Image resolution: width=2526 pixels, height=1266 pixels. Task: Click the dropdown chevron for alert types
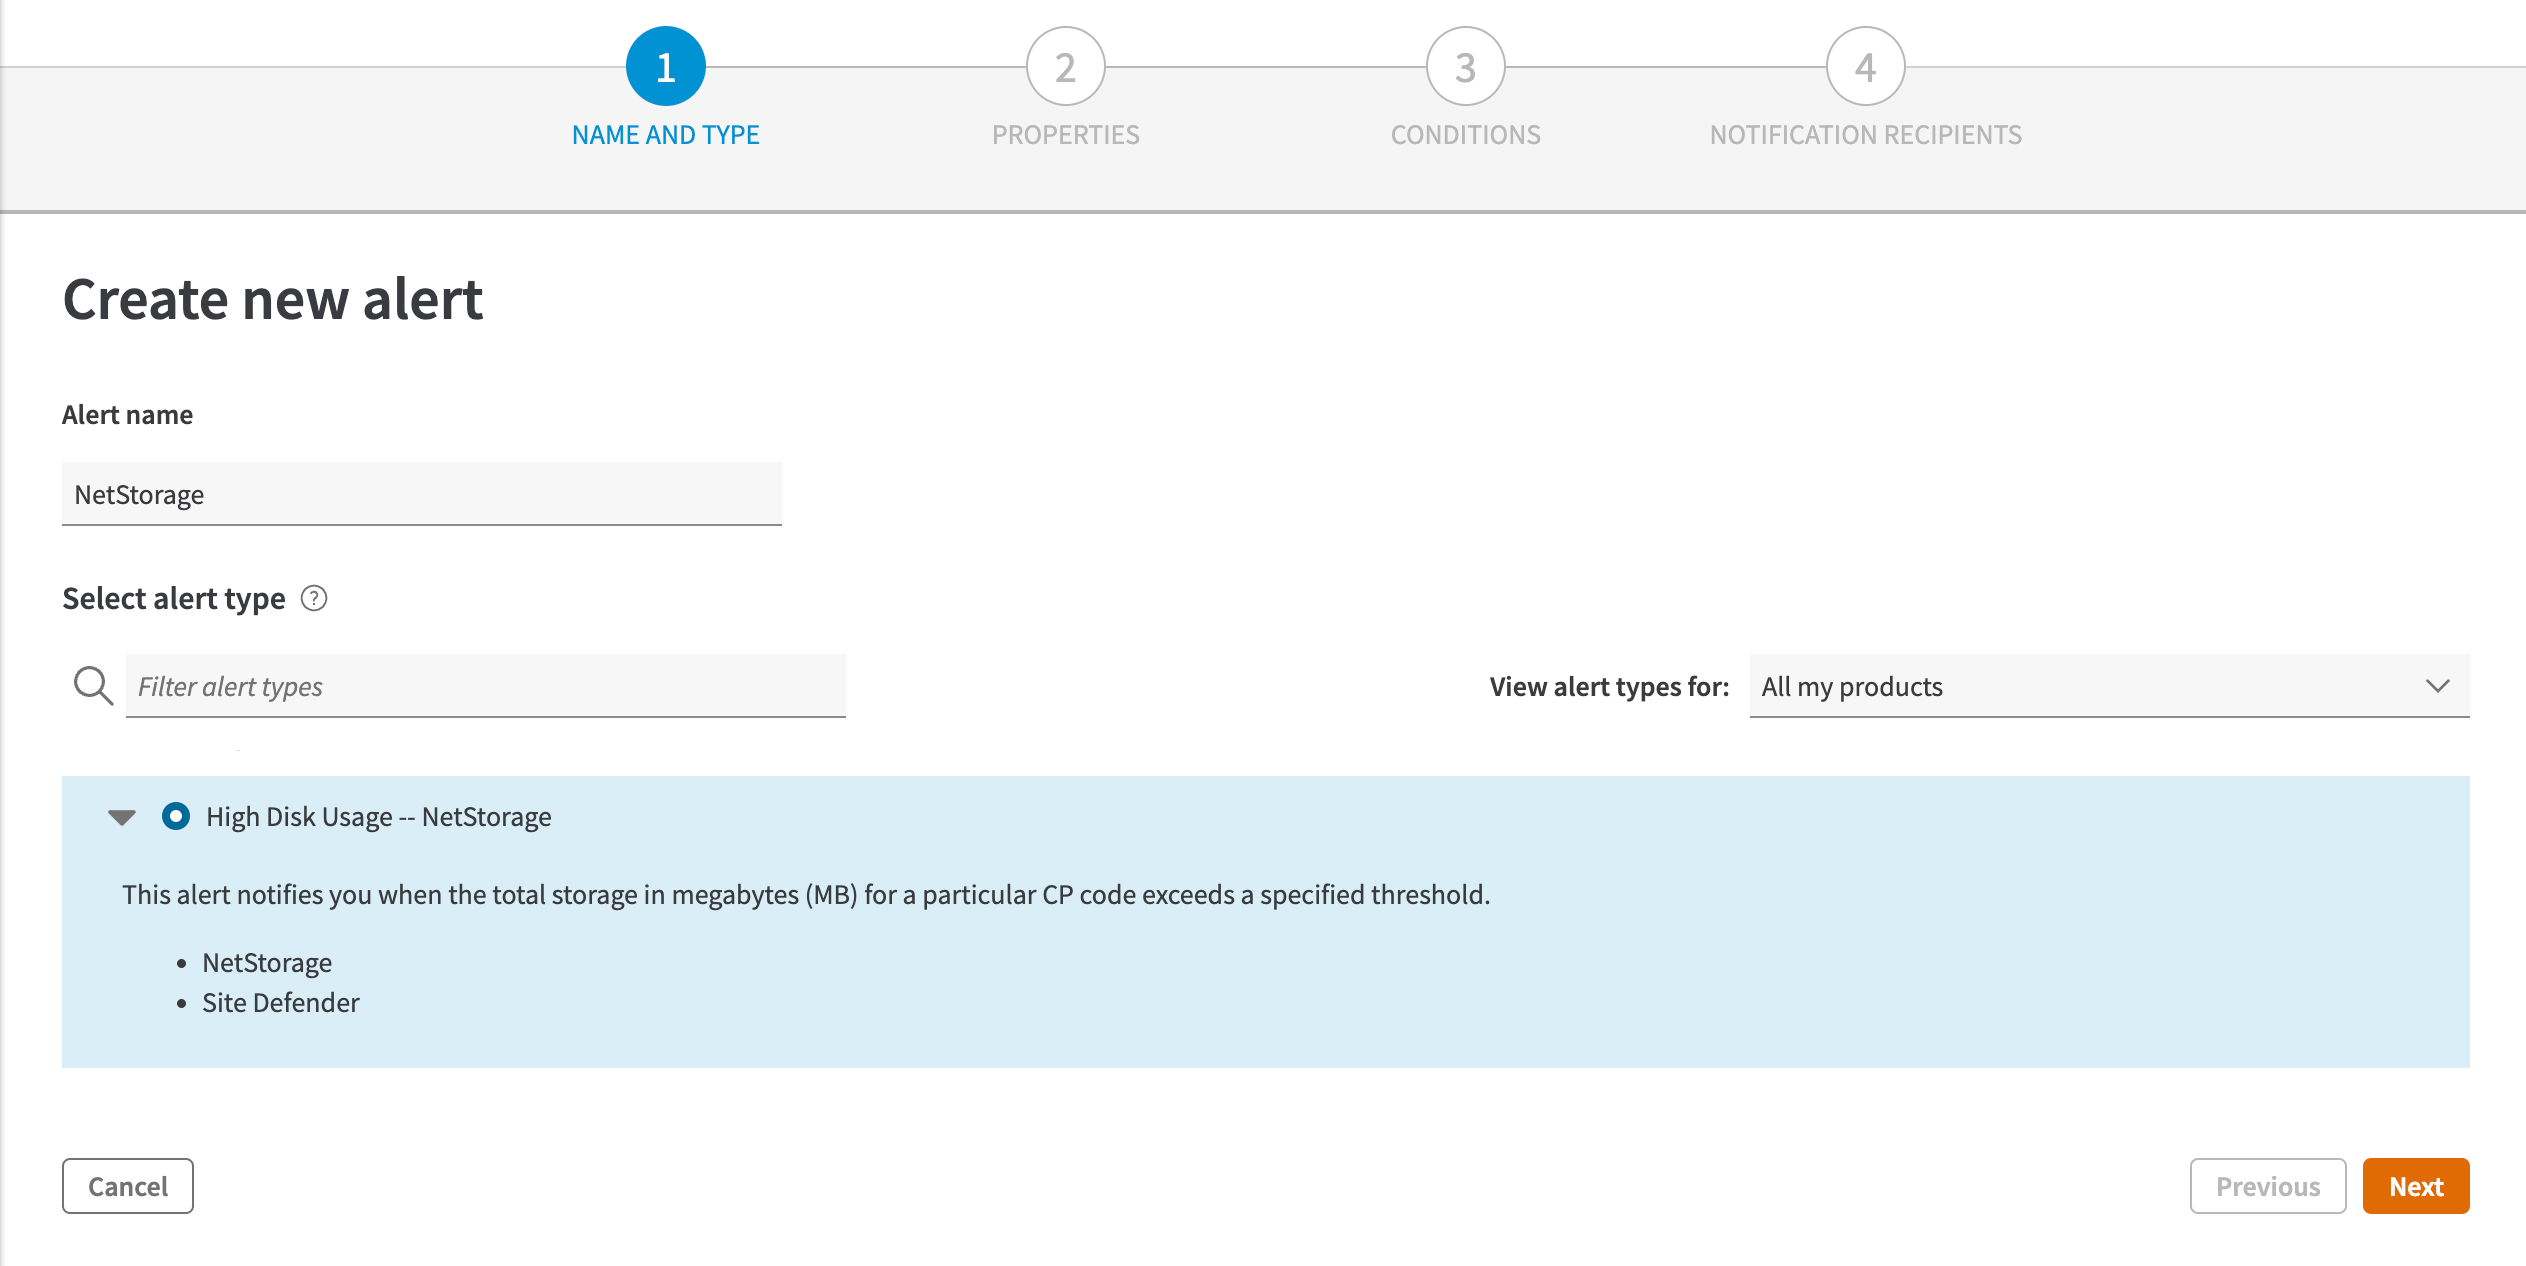click(x=2437, y=686)
